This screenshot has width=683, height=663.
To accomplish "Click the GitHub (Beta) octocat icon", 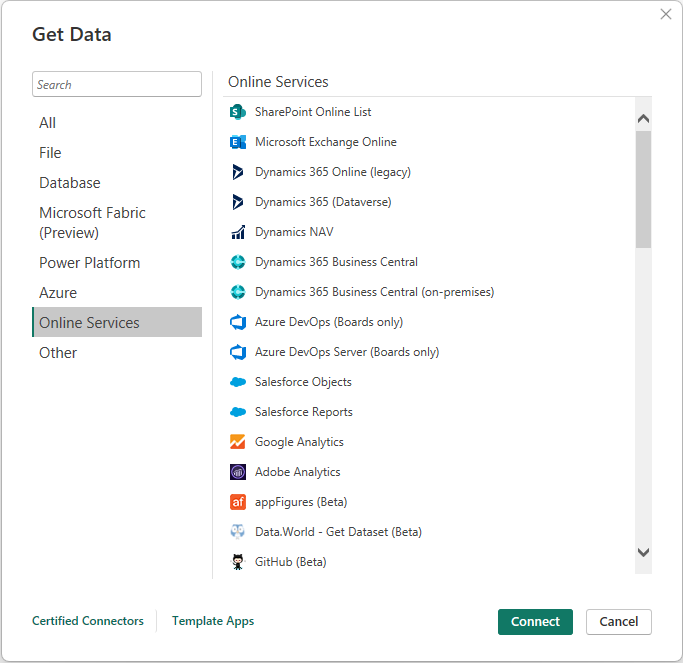I will (x=238, y=562).
